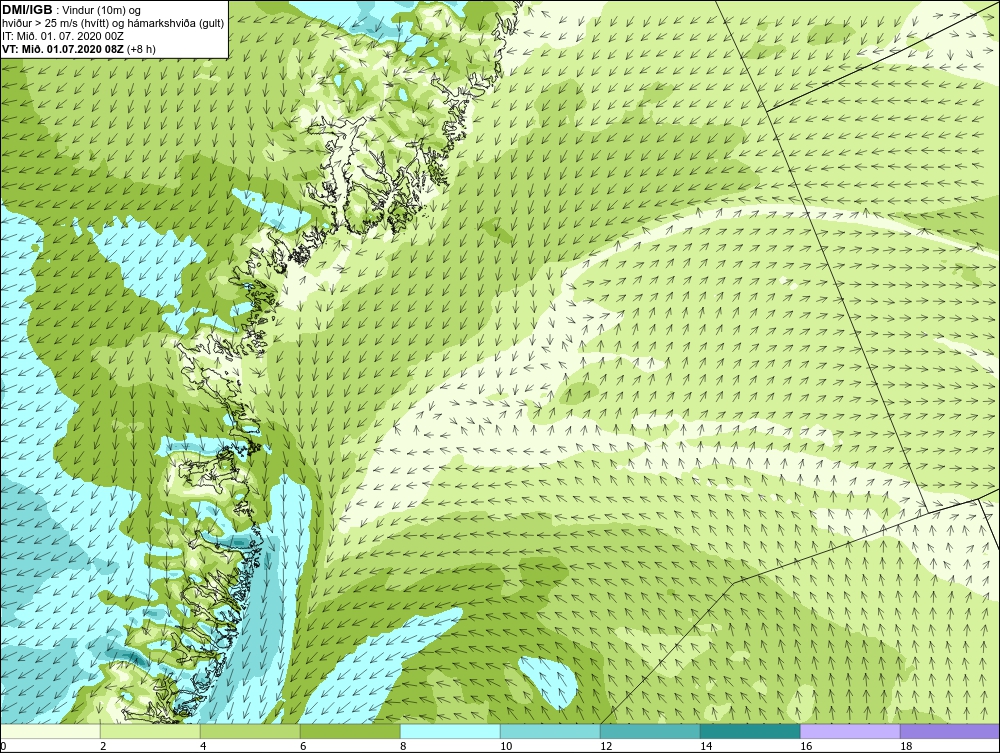Click the legend scale label '6'

click(x=303, y=746)
